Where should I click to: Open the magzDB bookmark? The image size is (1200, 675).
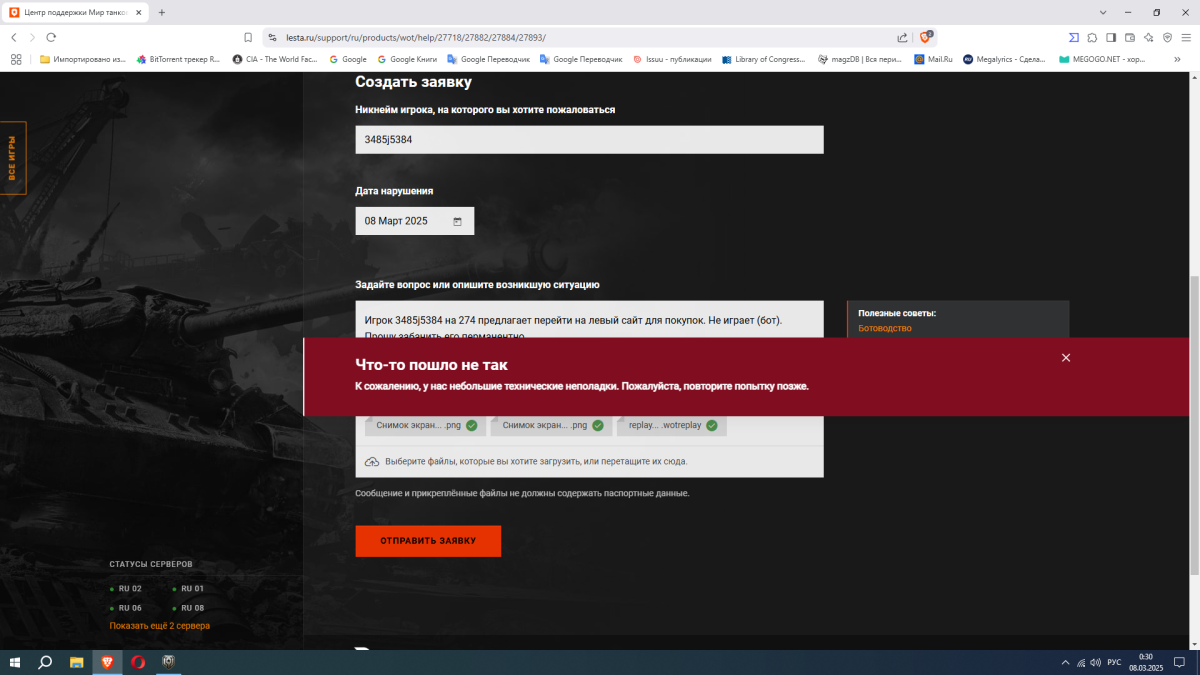[861, 59]
